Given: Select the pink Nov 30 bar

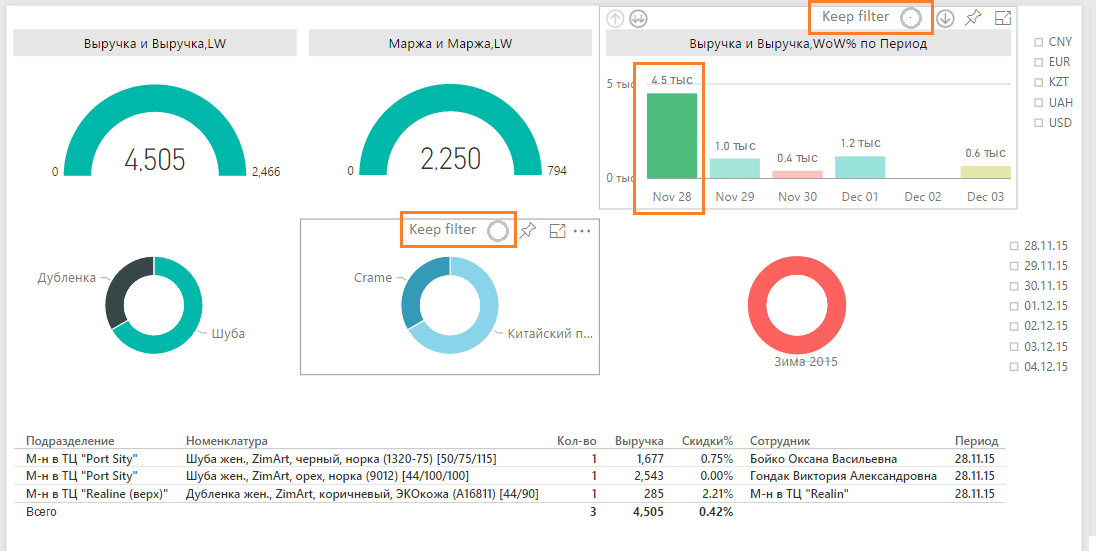Looking at the screenshot, I should coord(798,174).
